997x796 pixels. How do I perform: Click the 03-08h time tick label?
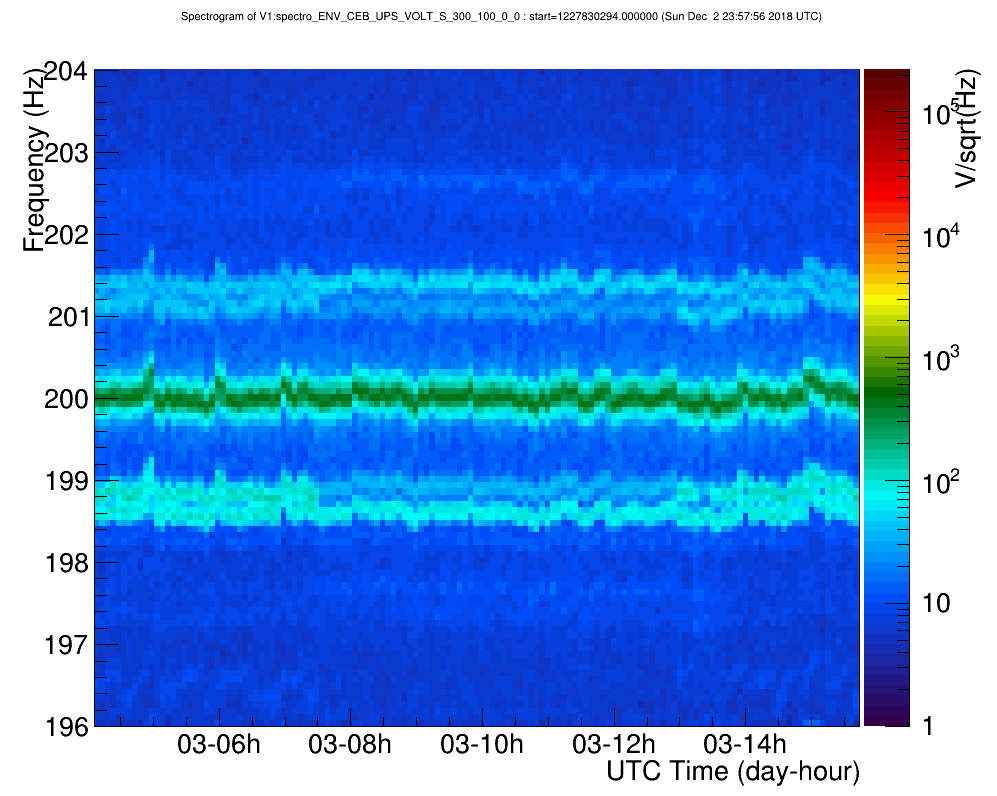point(350,744)
